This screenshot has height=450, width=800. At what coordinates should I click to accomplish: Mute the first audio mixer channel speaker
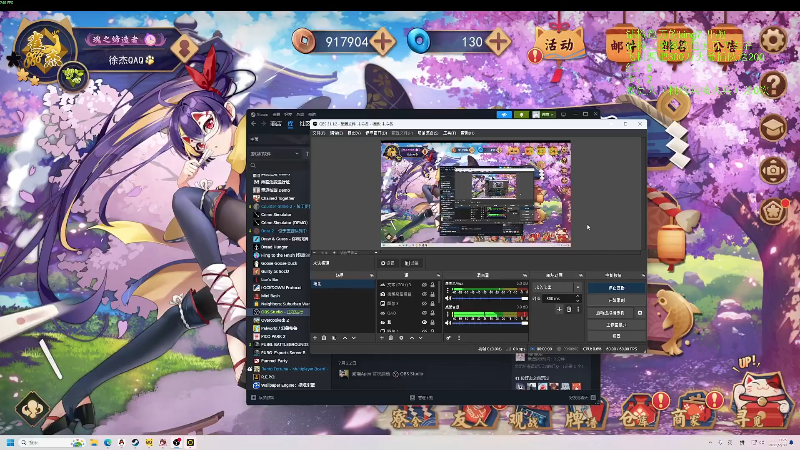(x=448, y=298)
